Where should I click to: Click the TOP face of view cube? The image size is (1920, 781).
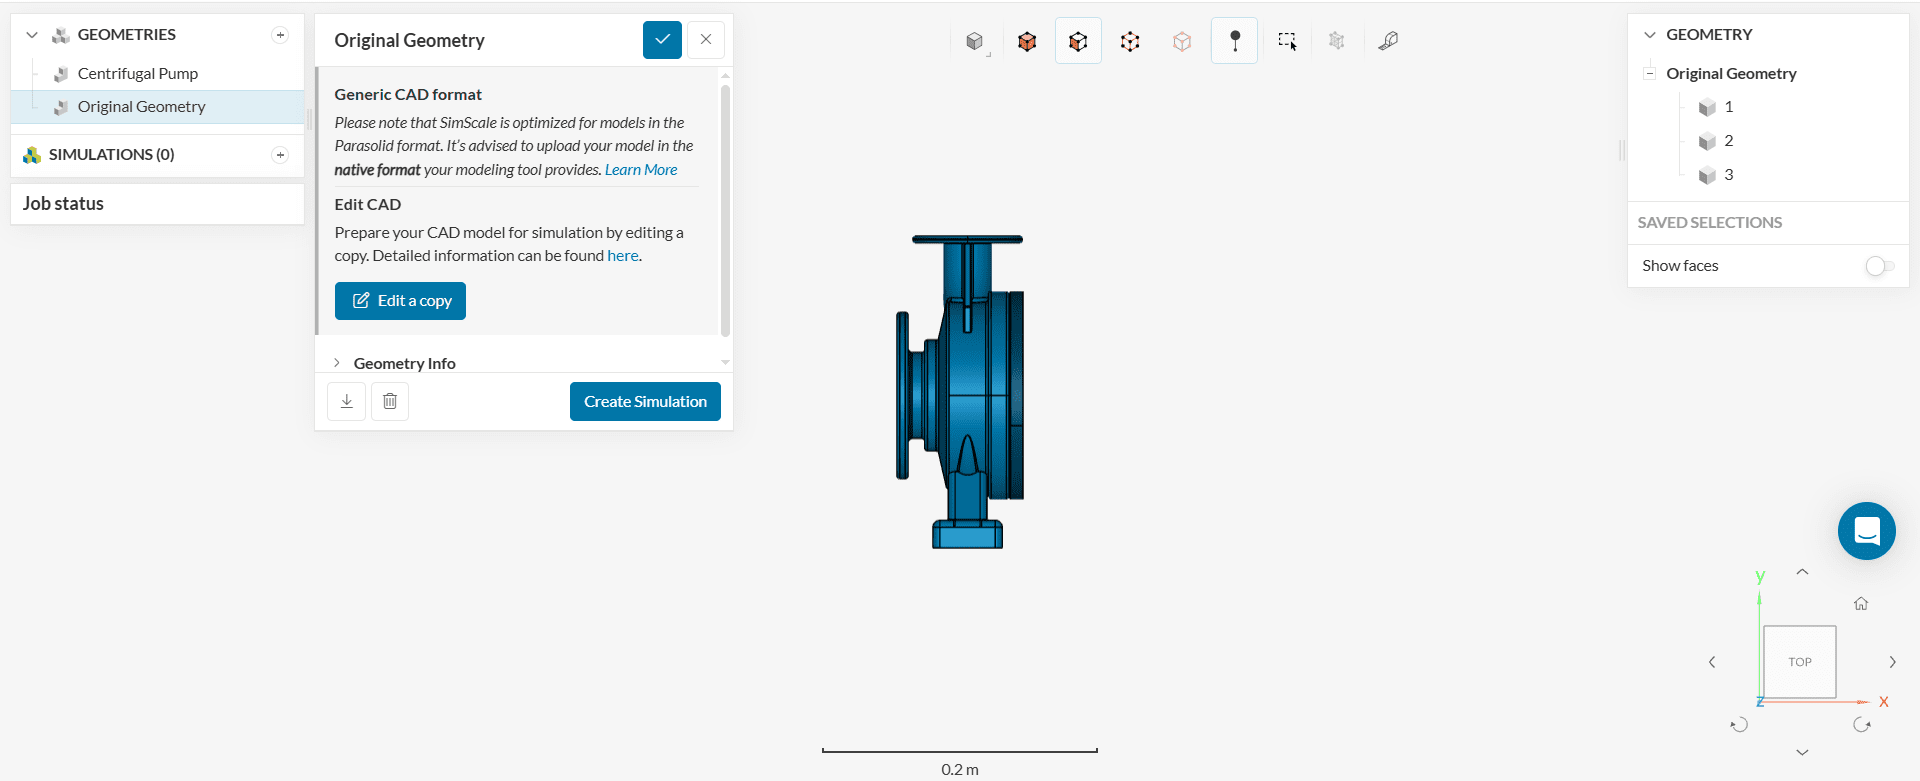[1799, 662]
